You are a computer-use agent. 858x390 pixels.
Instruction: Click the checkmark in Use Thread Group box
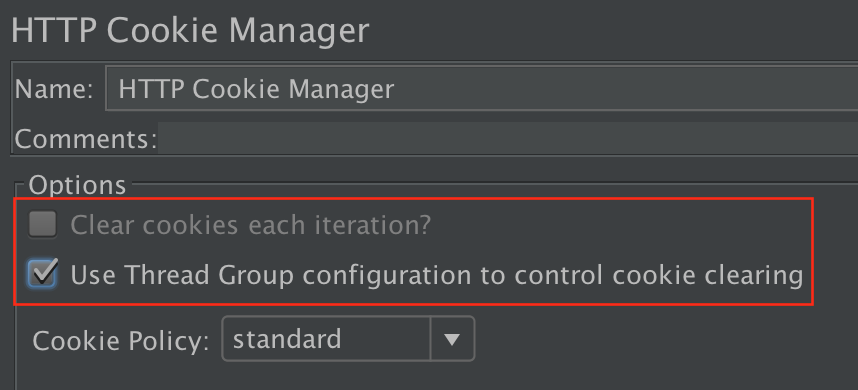click(x=44, y=272)
